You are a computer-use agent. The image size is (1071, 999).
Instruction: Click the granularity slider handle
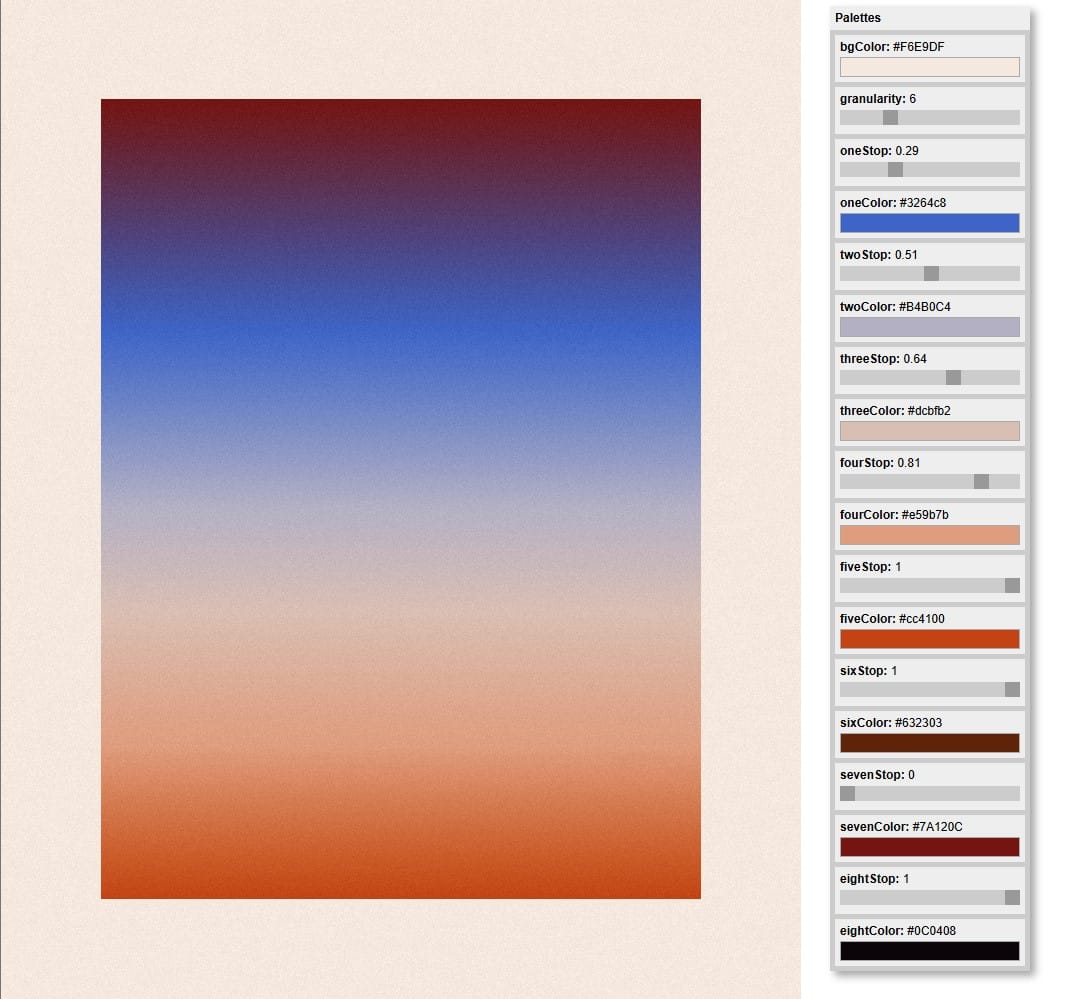point(890,117)
